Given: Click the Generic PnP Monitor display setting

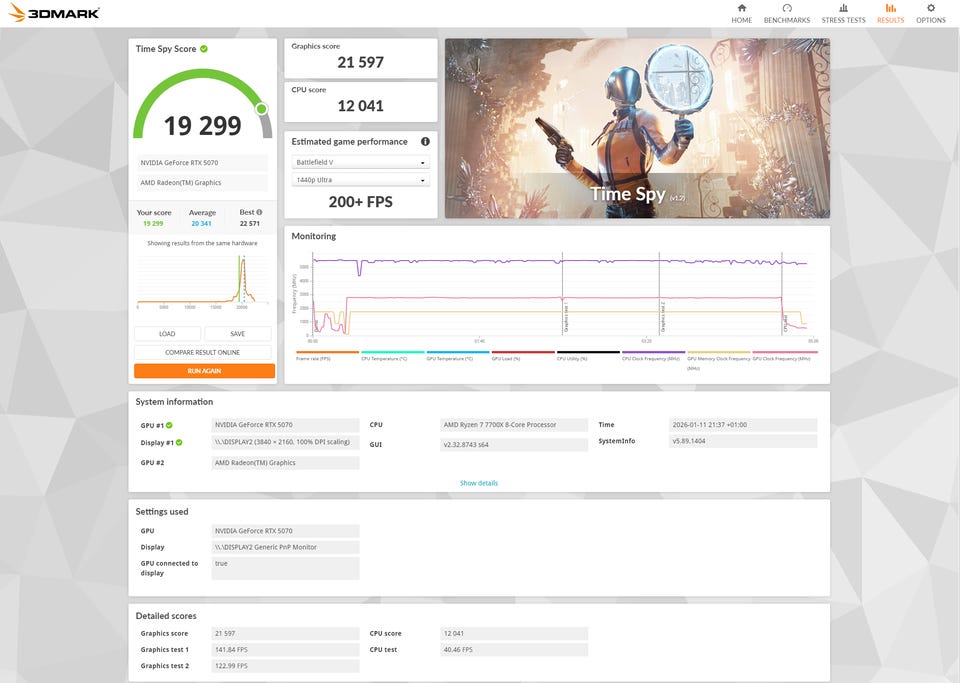Looking at the screenshot, I should [x=285, y=547].
